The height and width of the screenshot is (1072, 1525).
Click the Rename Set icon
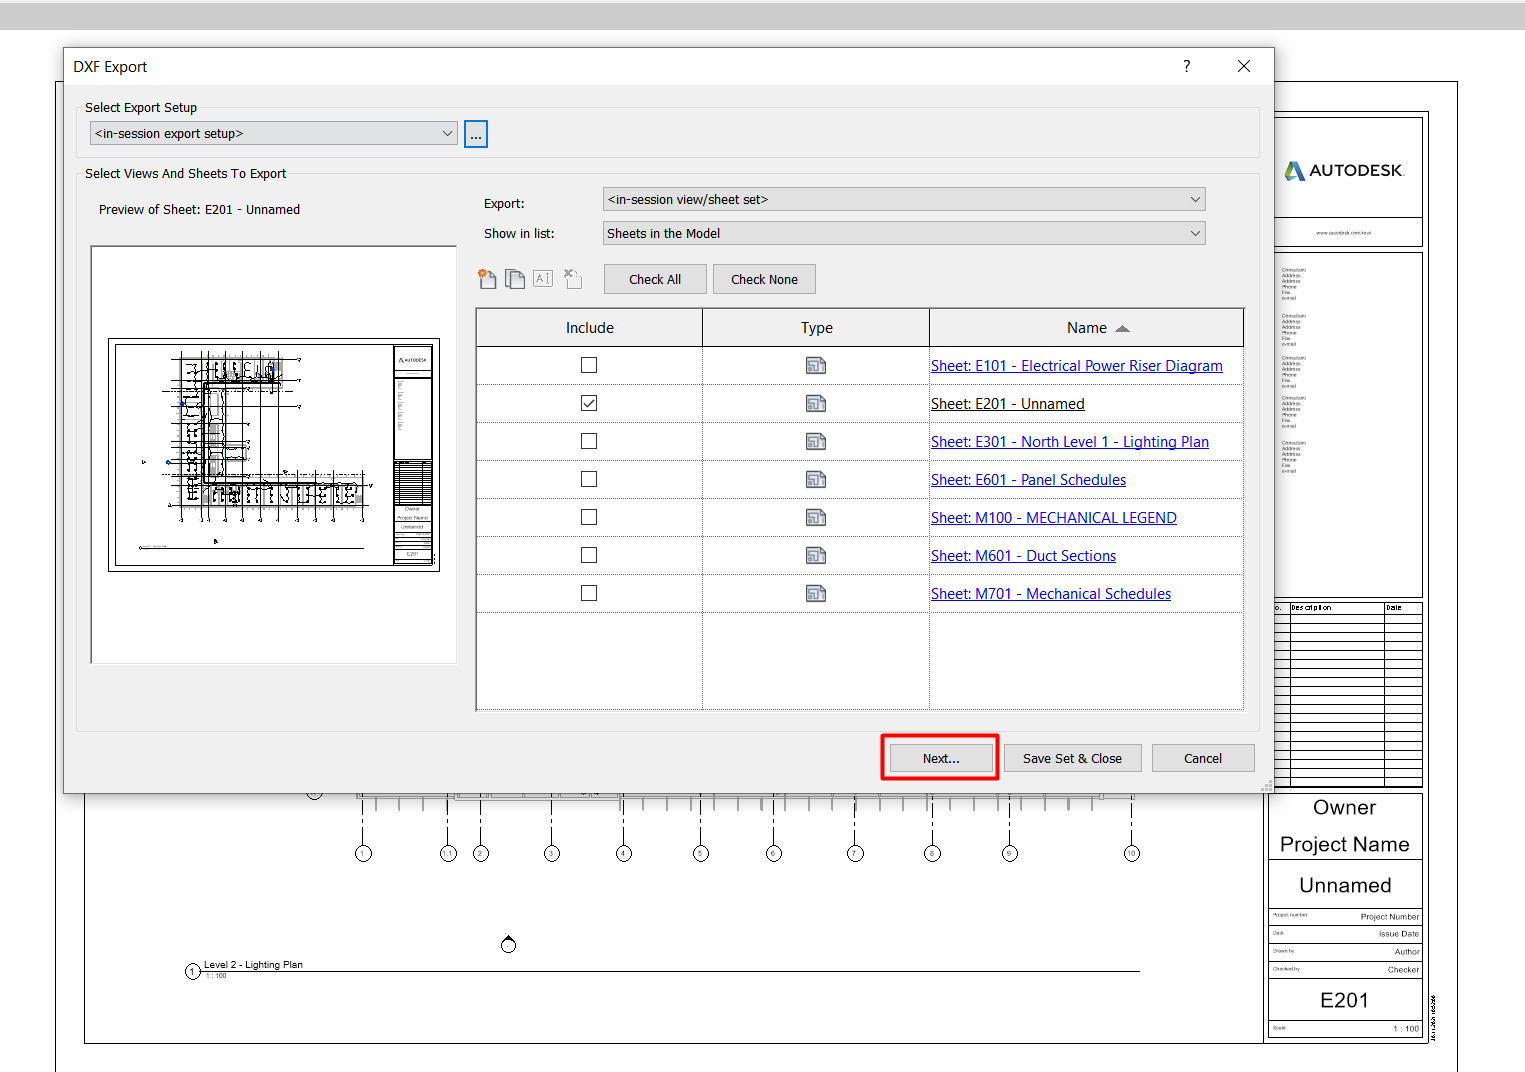(x=543, y=279)
